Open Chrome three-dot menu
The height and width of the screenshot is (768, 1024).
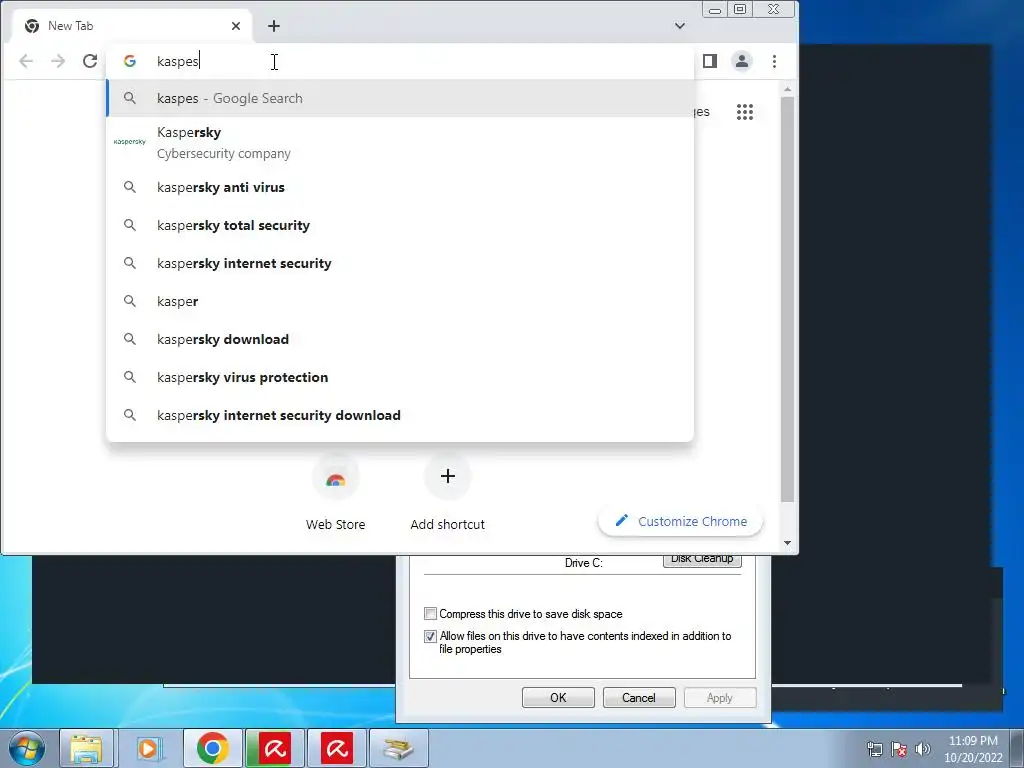click(x=775, y=61)
